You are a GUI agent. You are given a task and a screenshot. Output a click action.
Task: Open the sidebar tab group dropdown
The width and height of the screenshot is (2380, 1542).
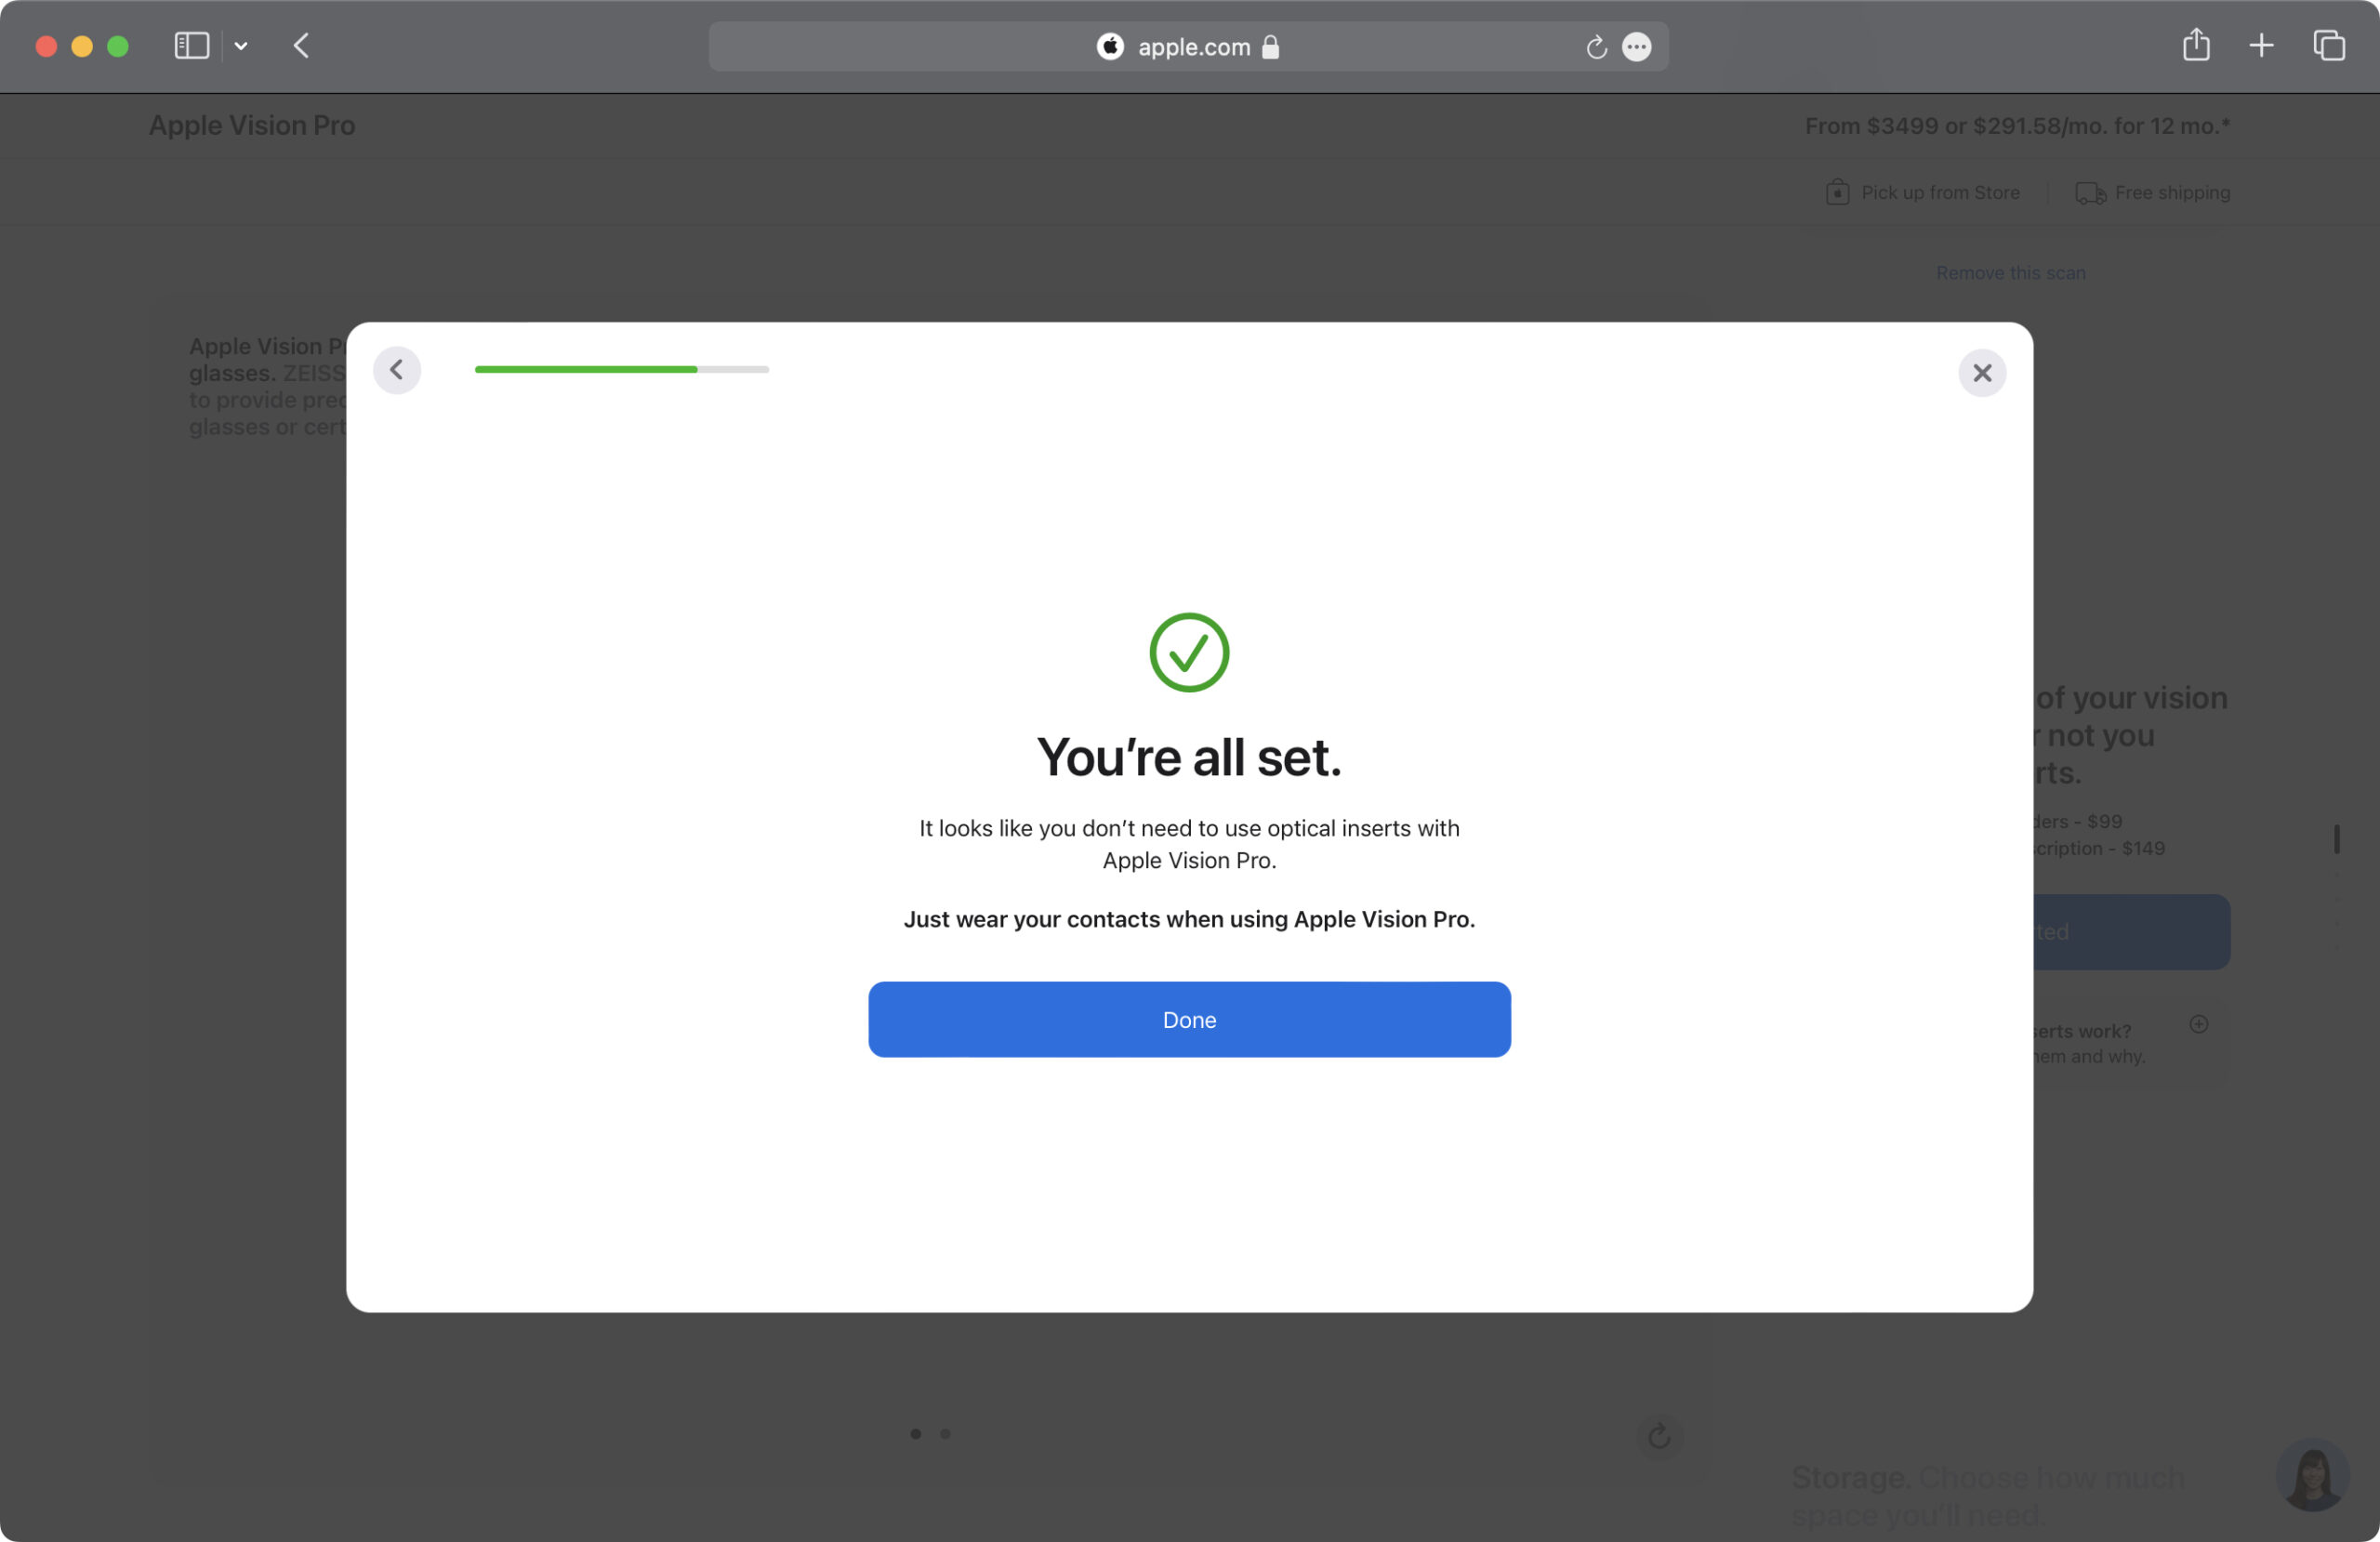[241, 46]
